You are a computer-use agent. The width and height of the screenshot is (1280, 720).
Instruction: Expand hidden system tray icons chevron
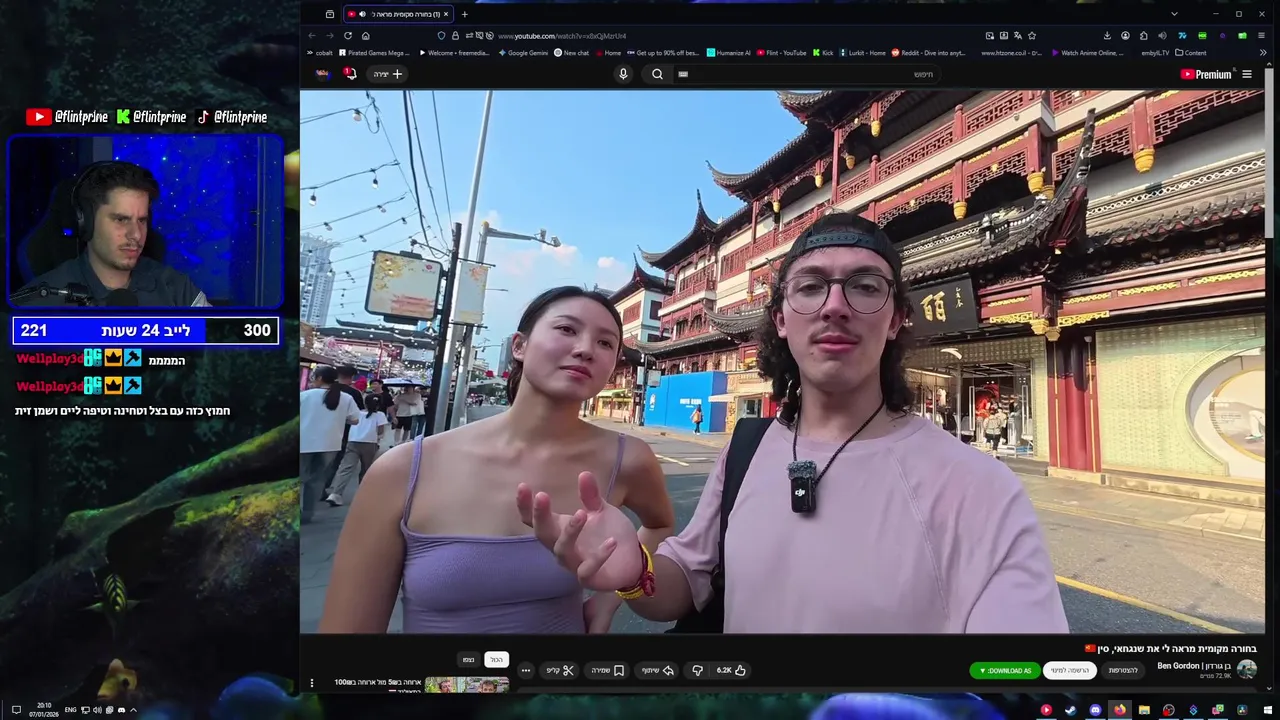[133, 710]
